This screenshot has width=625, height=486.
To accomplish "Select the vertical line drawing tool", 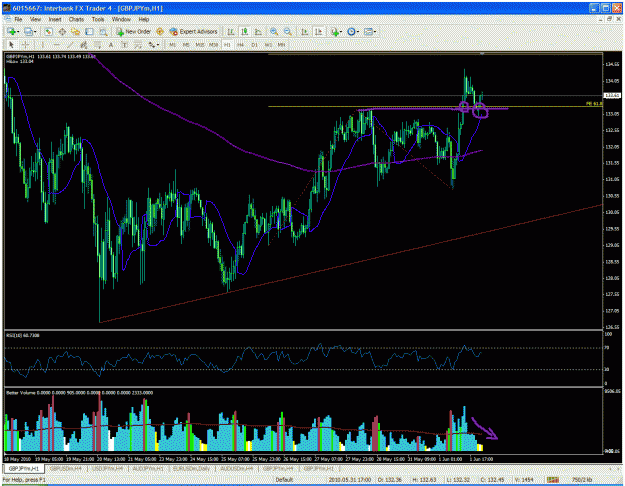I will [43, 45].
